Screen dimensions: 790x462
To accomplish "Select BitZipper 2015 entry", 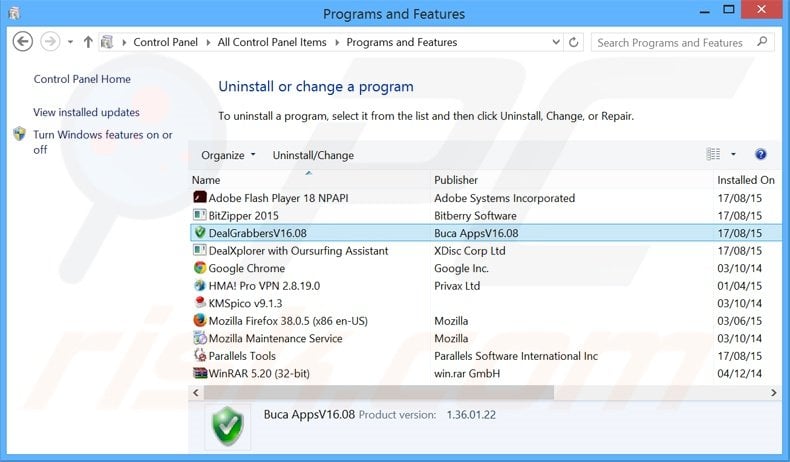I will pos(243,216).
